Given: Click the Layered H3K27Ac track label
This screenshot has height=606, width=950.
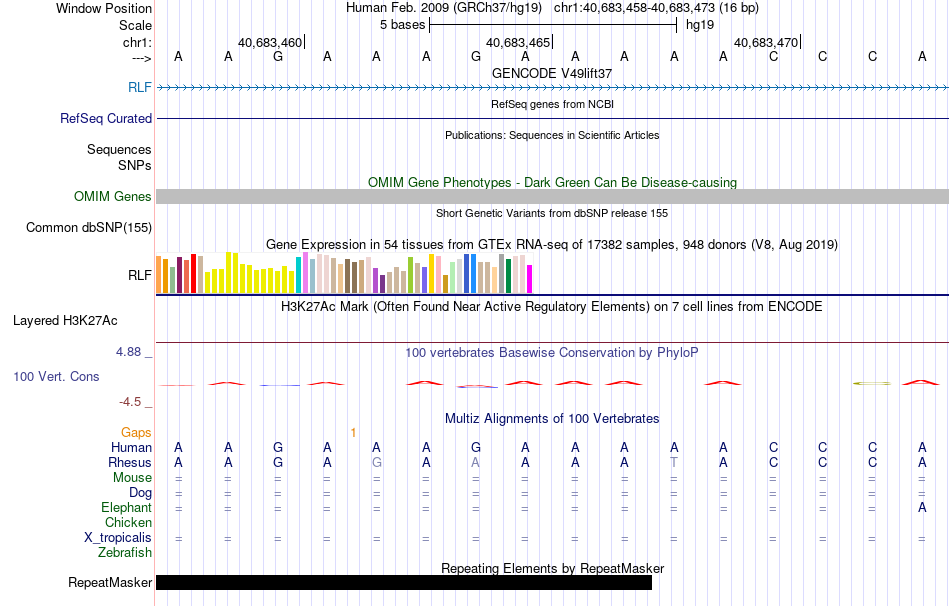Looking at the screenshot, I should pyautogui.click(x=65, y=321).
